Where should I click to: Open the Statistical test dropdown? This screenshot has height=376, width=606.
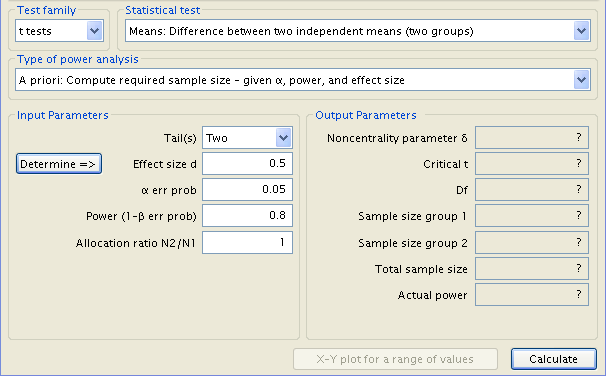point(358,31)
